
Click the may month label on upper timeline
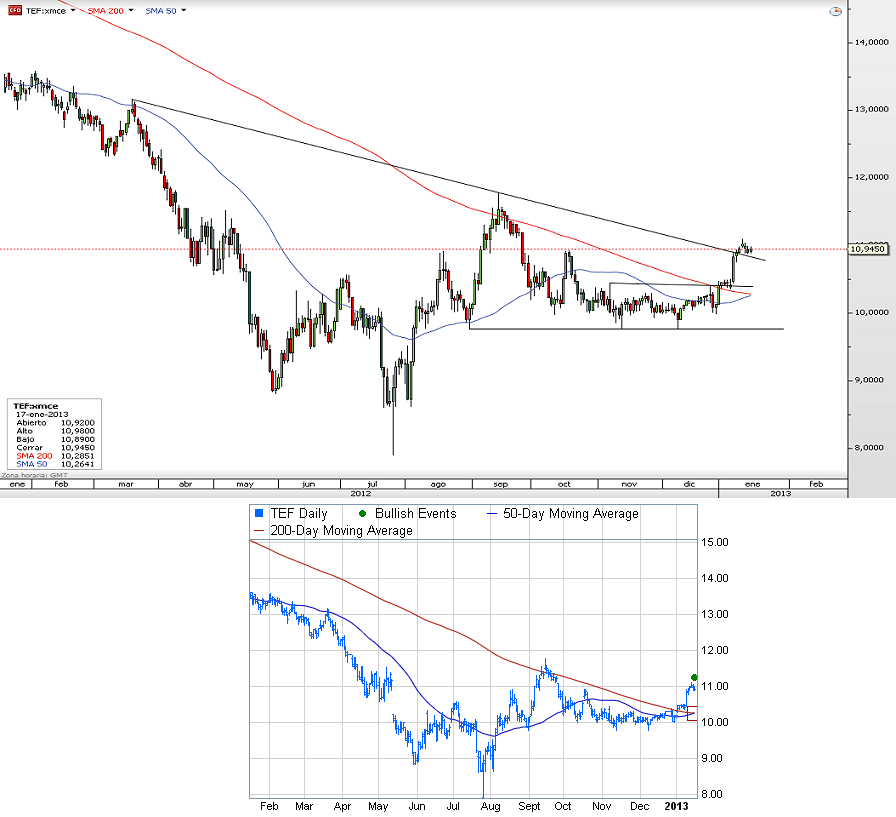coord(245,484)
